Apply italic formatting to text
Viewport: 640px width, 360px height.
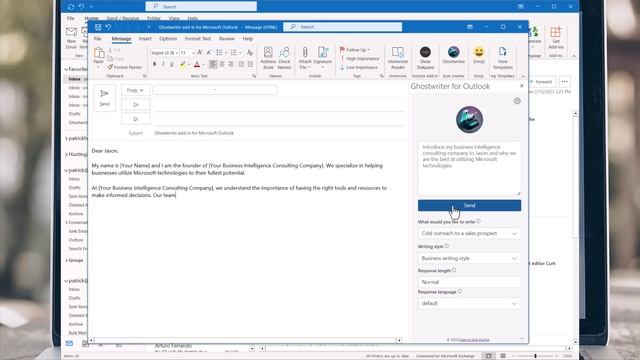(x=163, y=64)
